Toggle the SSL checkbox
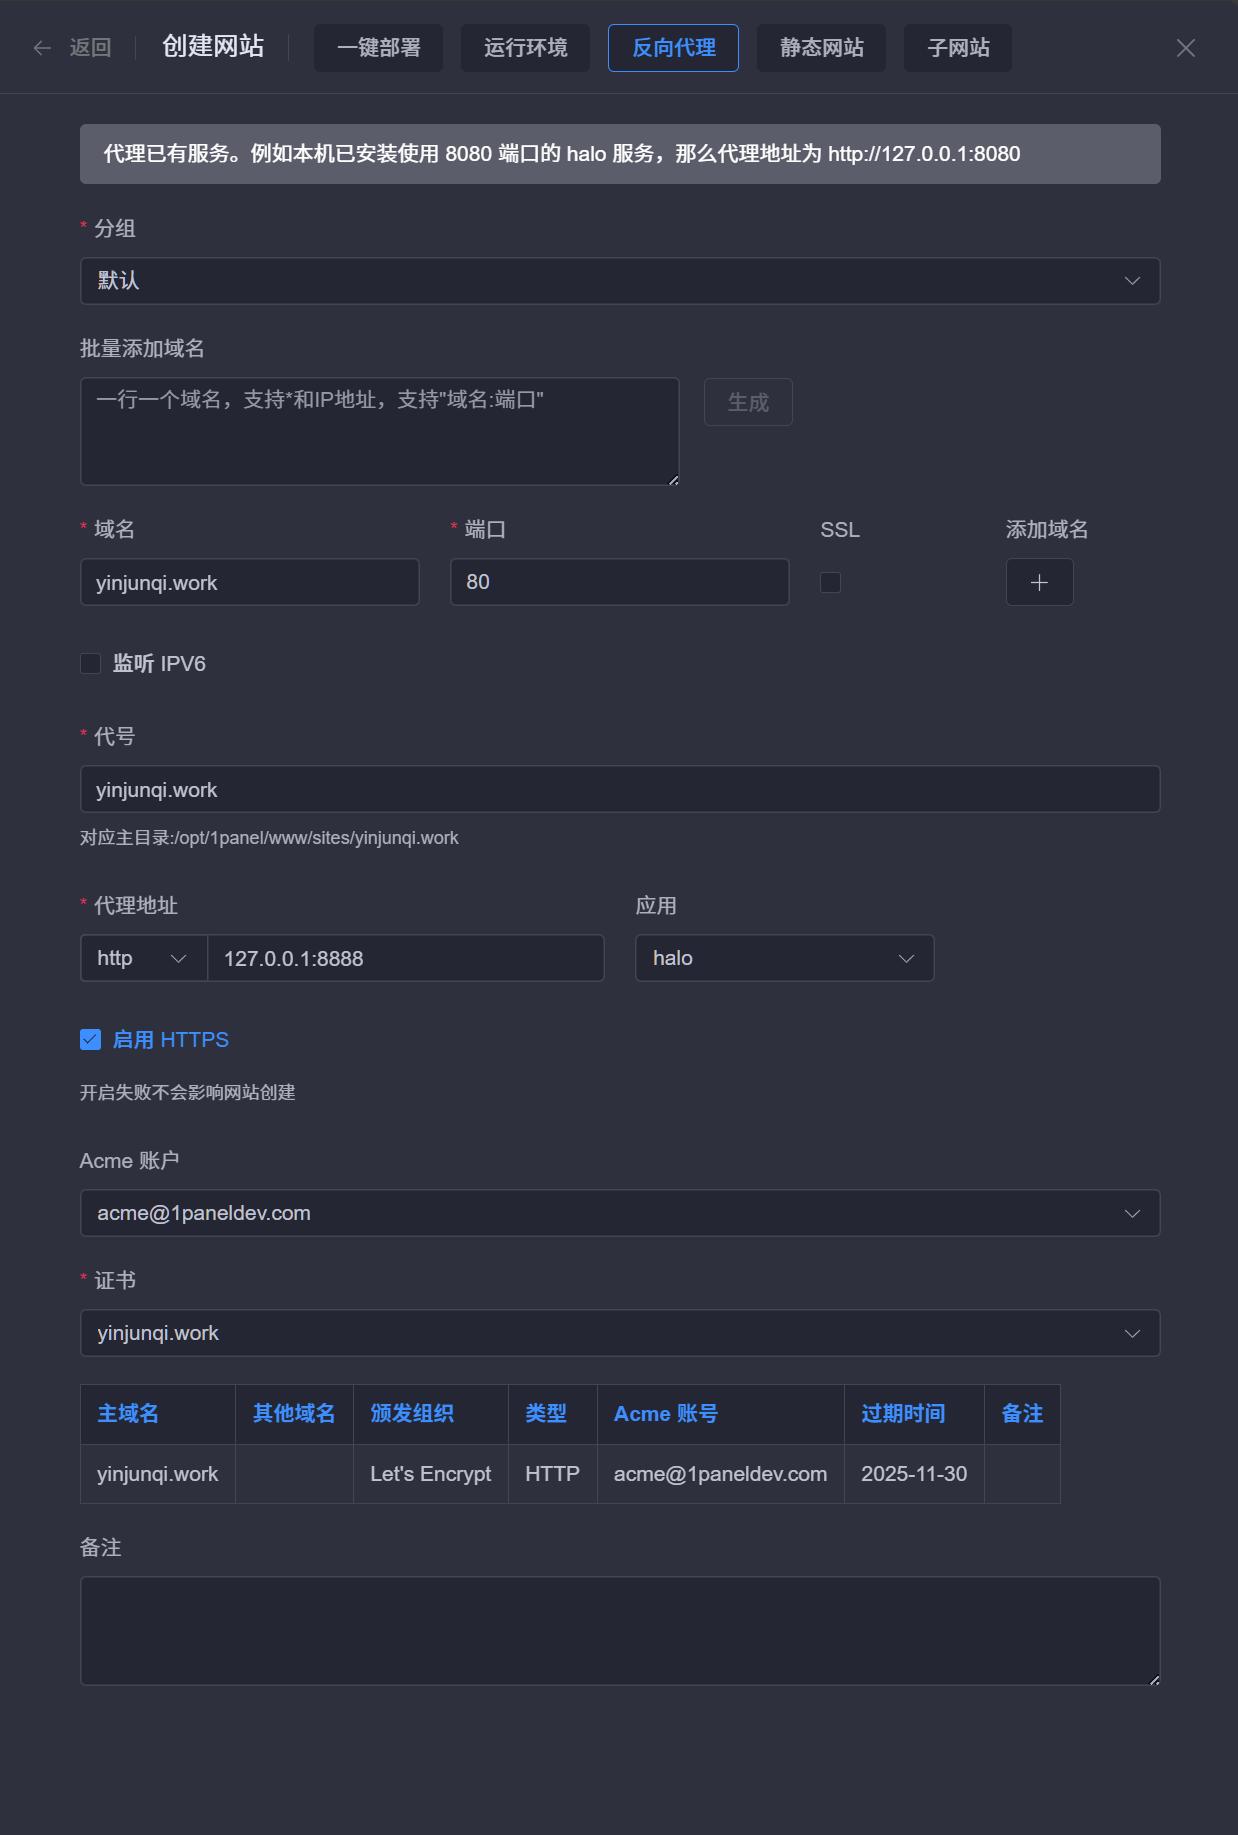Viewport: 1238px width, 1835px height. pyautogui.click(x=830, y=582)
